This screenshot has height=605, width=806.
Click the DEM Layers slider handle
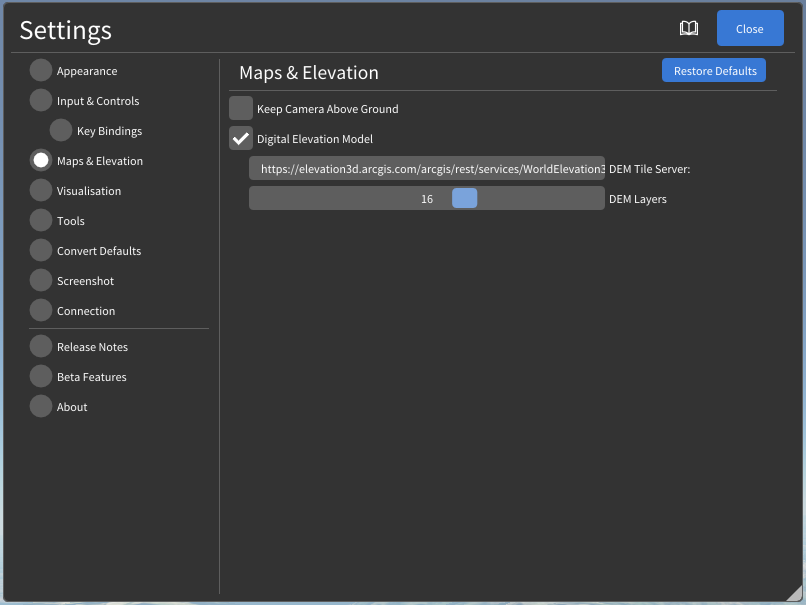[464, 199]
